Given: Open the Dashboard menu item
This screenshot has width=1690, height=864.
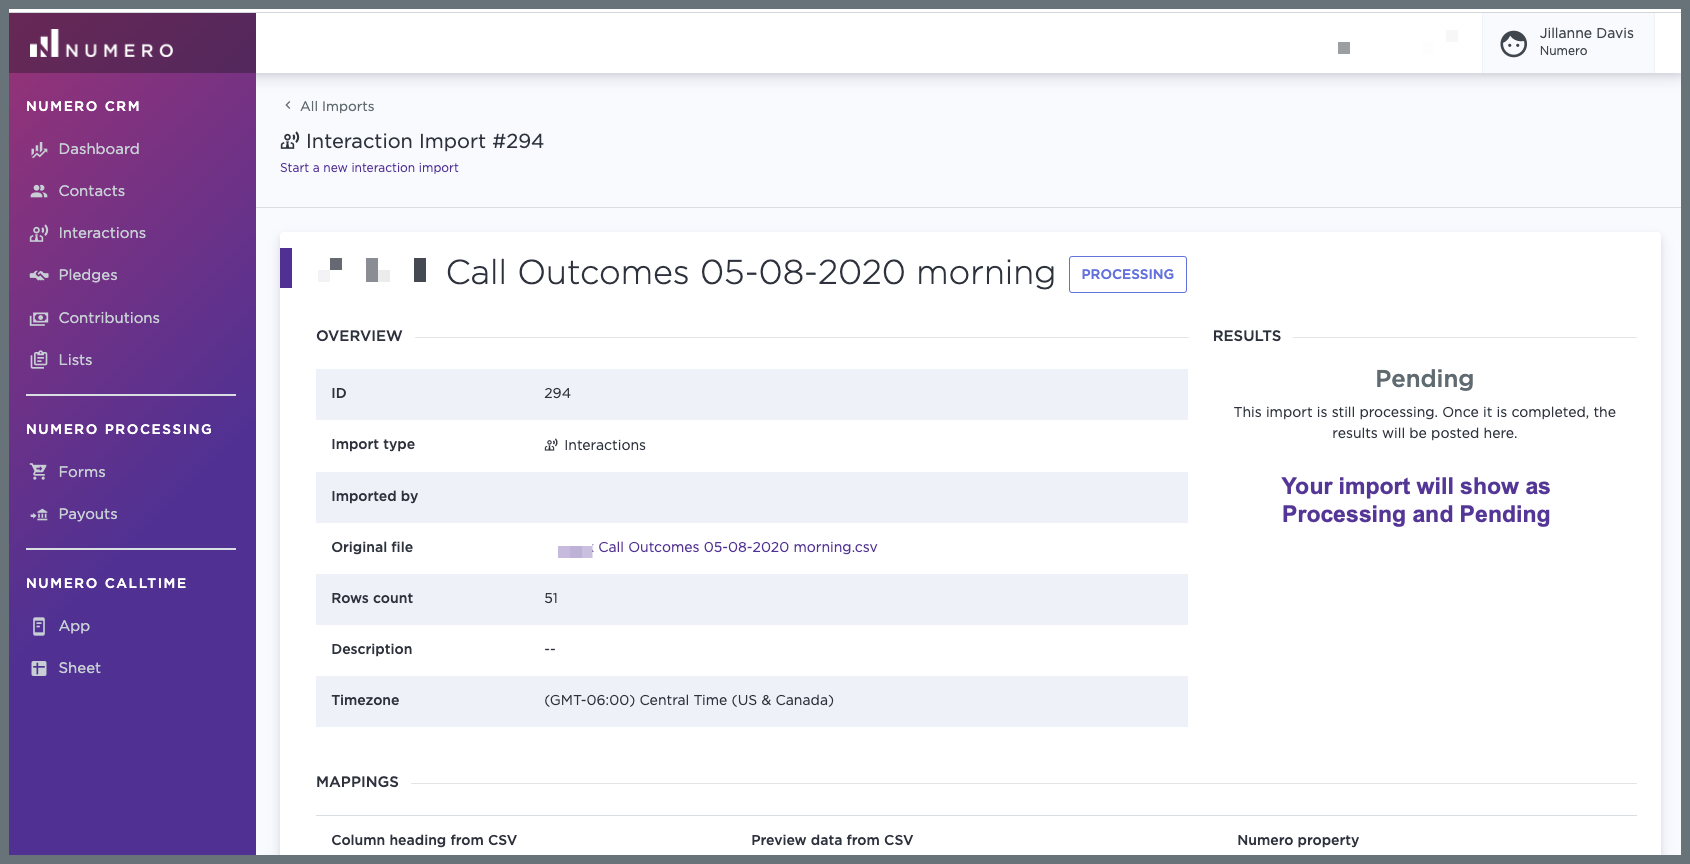Looking at the screenshot, I should (x=99, y=149).
